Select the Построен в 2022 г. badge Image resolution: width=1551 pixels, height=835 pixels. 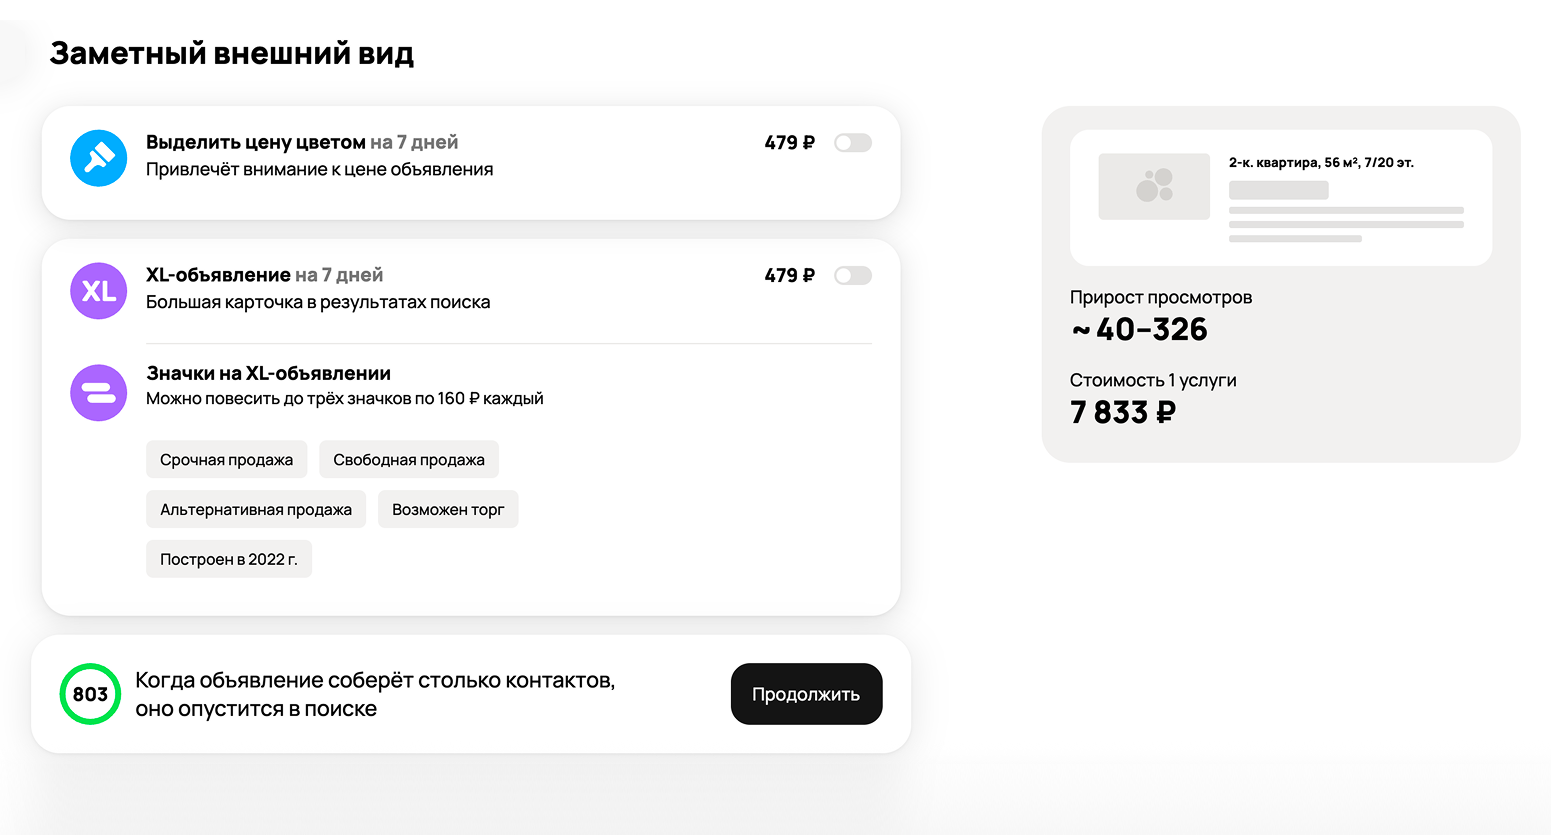pos(229,560)
